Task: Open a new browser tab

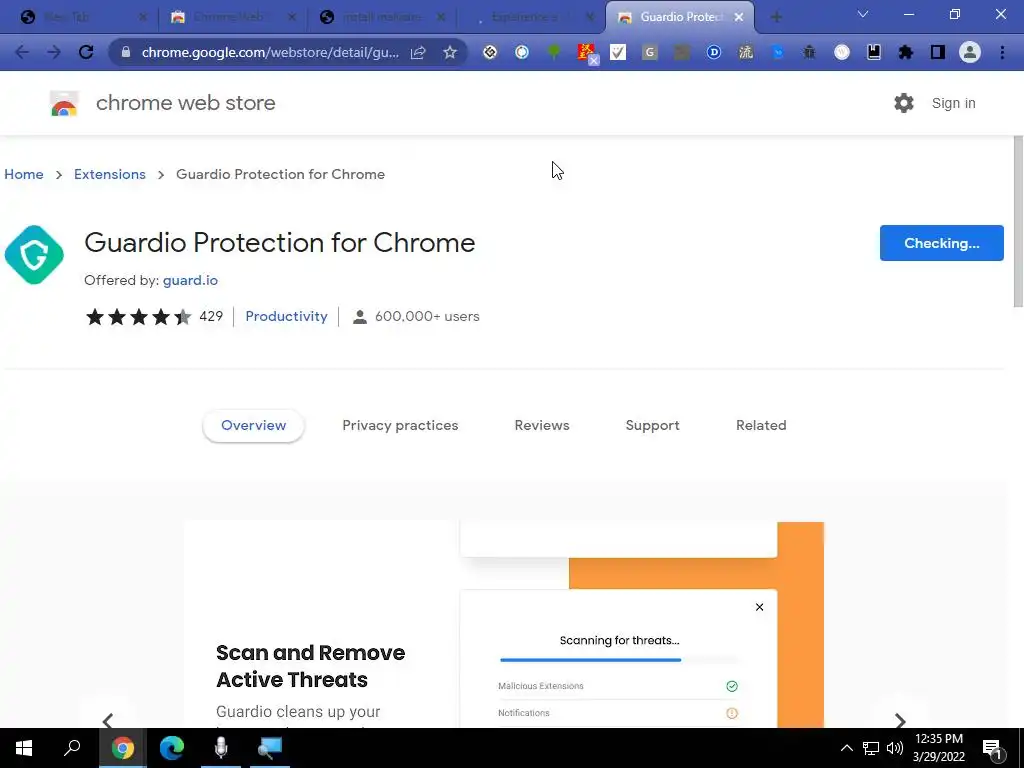Action: click(x=776, y=17)
